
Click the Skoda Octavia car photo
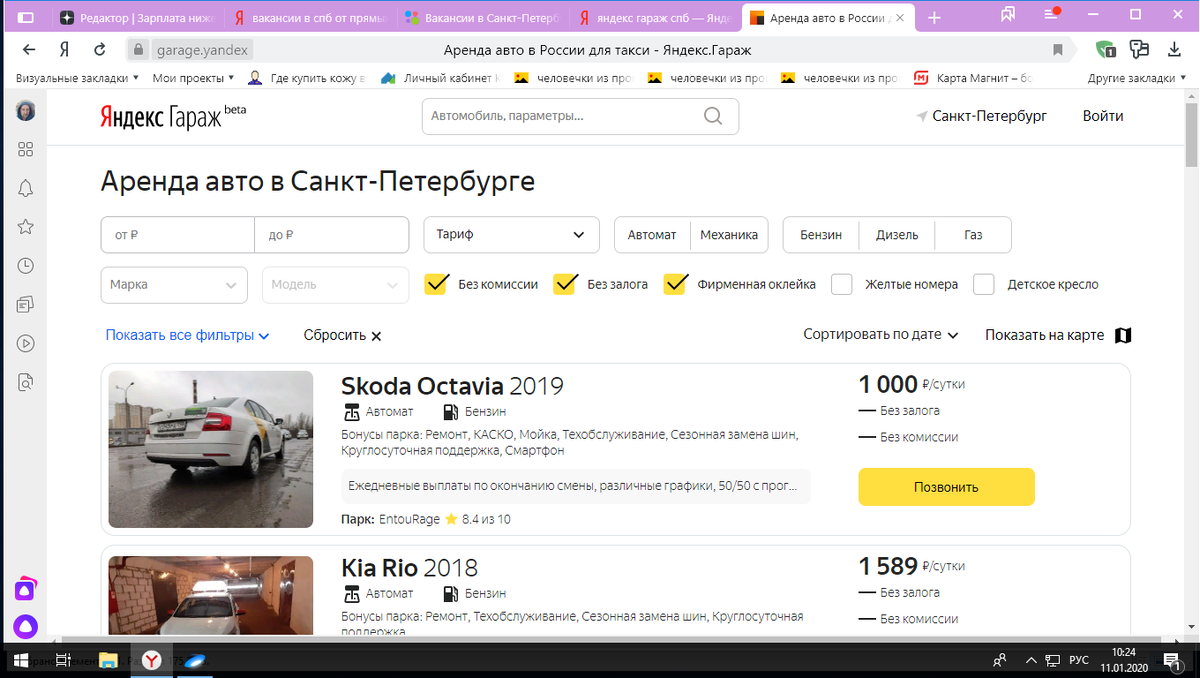click(x=210, y=448)
